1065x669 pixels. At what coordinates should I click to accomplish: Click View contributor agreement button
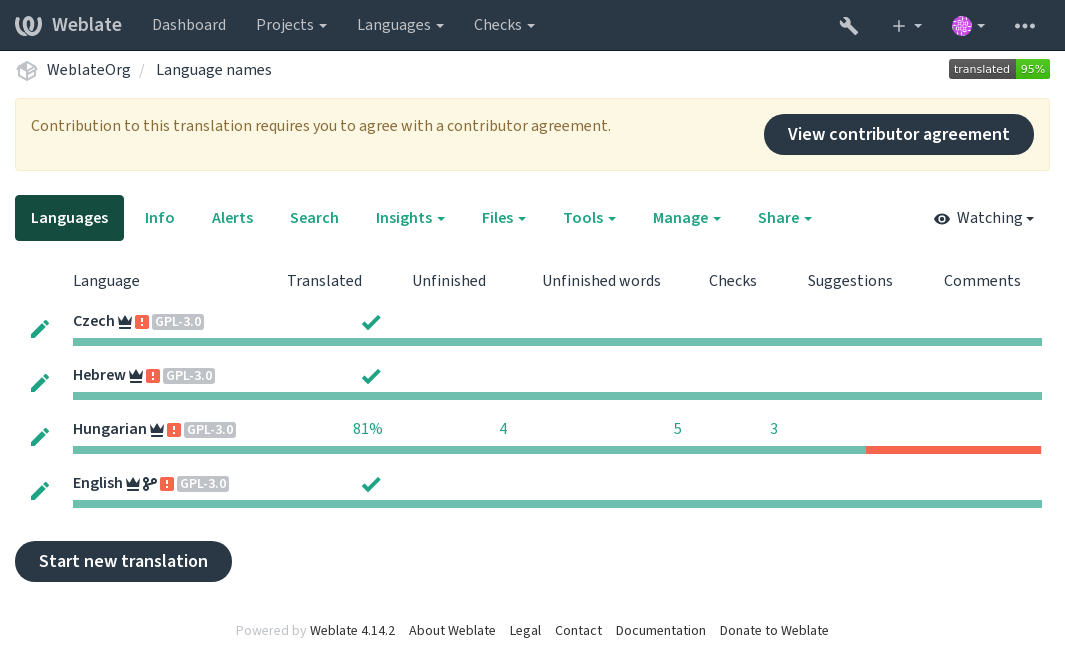pos(899,134)
